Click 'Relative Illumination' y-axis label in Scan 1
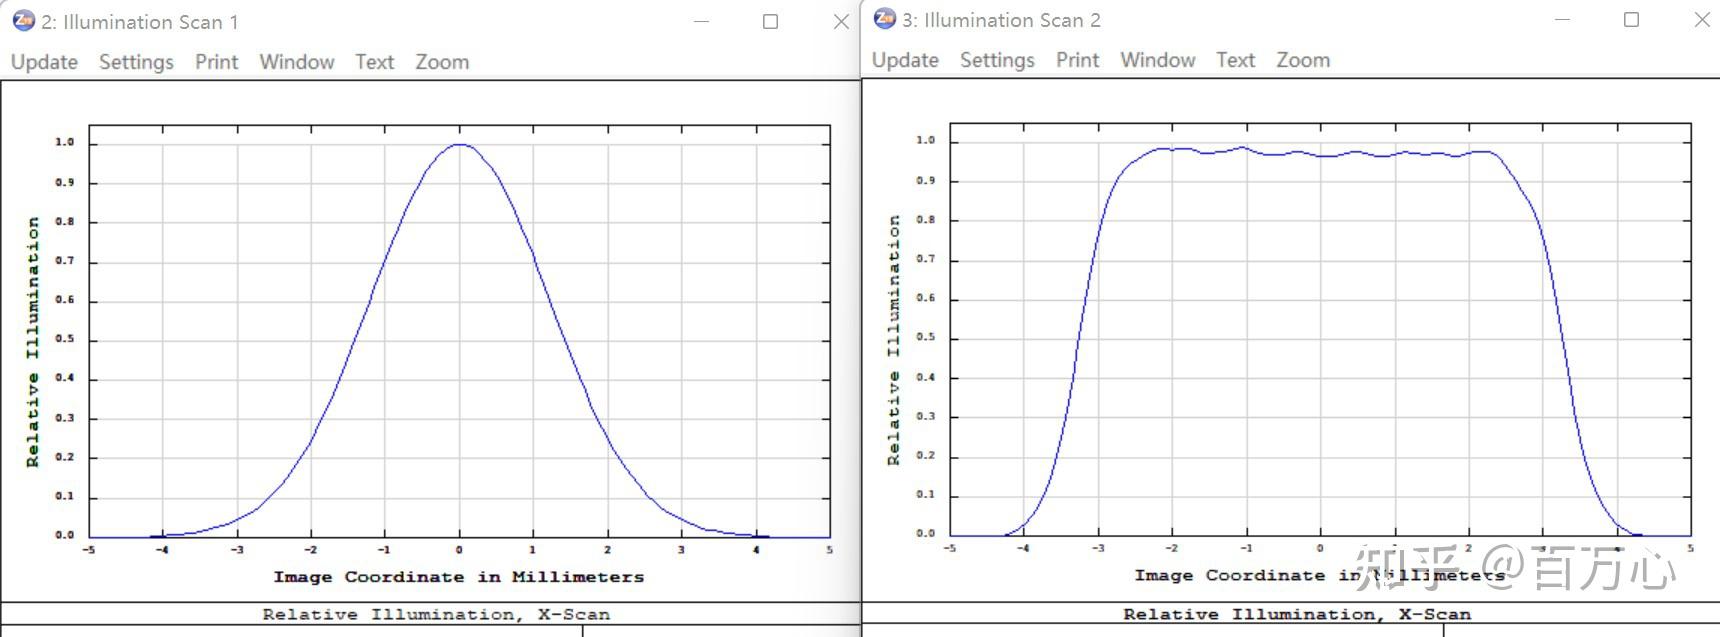Screen dimensions: 1720x637 pyautogui.click(x=33, y=342)
